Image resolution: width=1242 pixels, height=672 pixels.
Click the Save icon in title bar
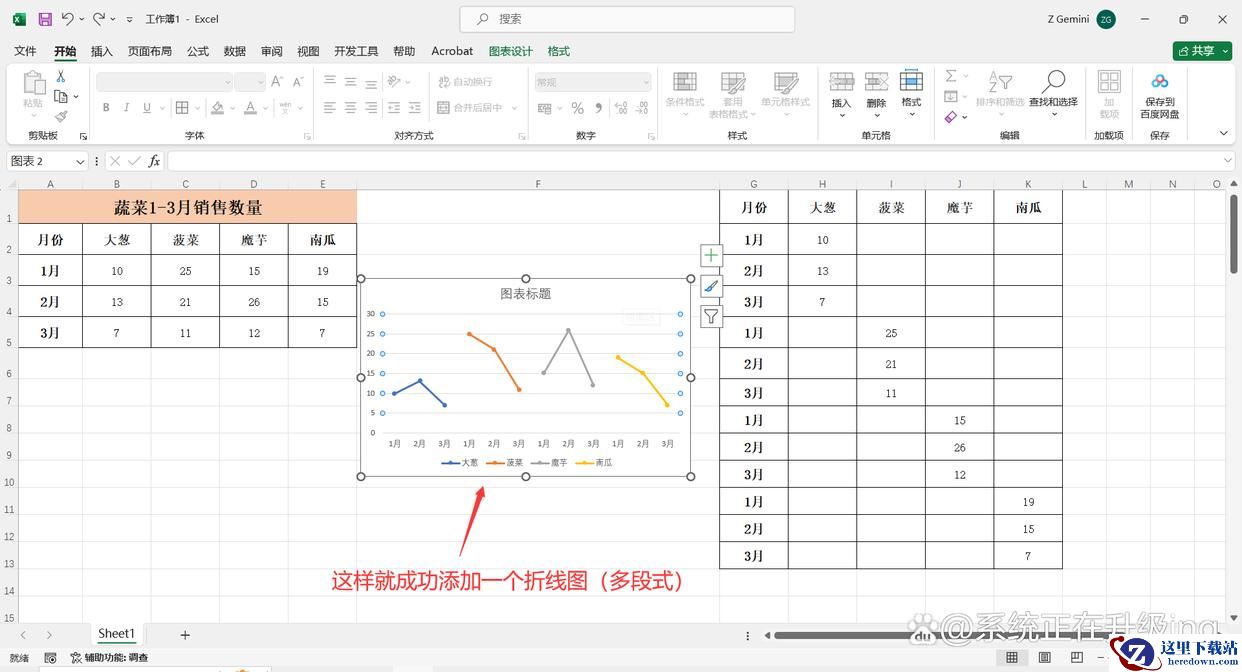point(45,19)
